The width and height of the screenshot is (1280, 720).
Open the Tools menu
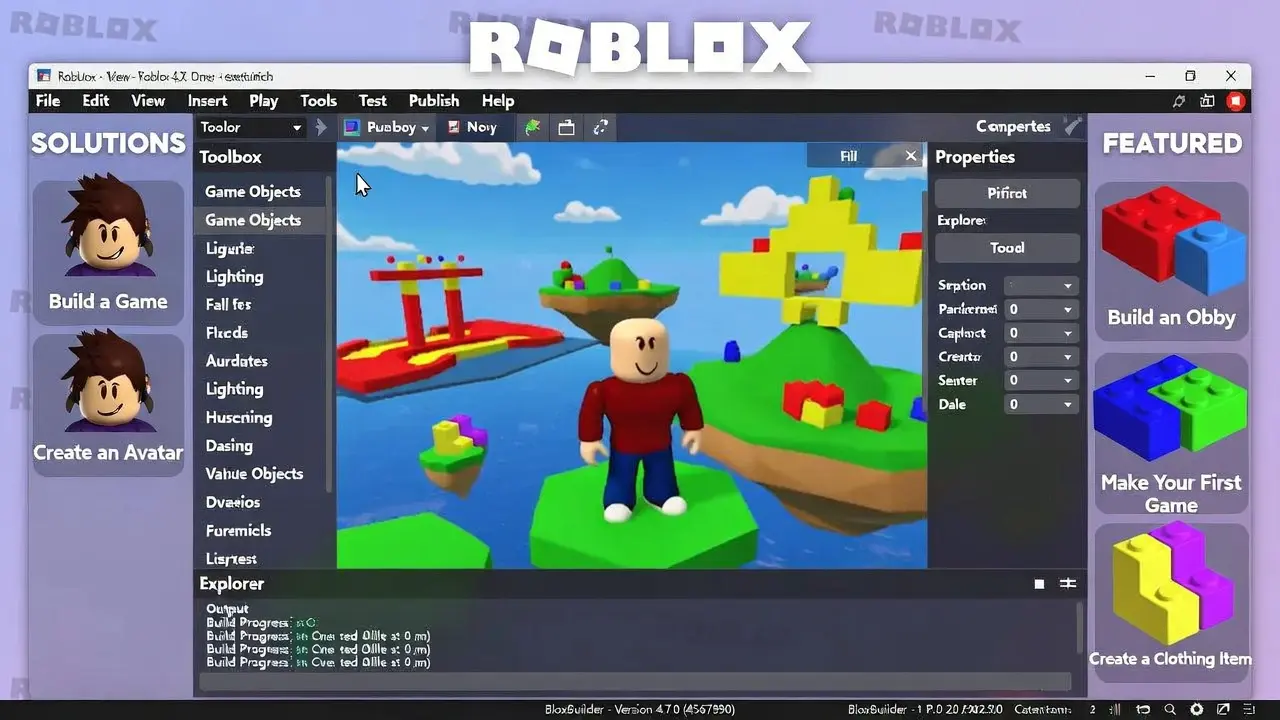pyautogui.click(x=318, y=101)
